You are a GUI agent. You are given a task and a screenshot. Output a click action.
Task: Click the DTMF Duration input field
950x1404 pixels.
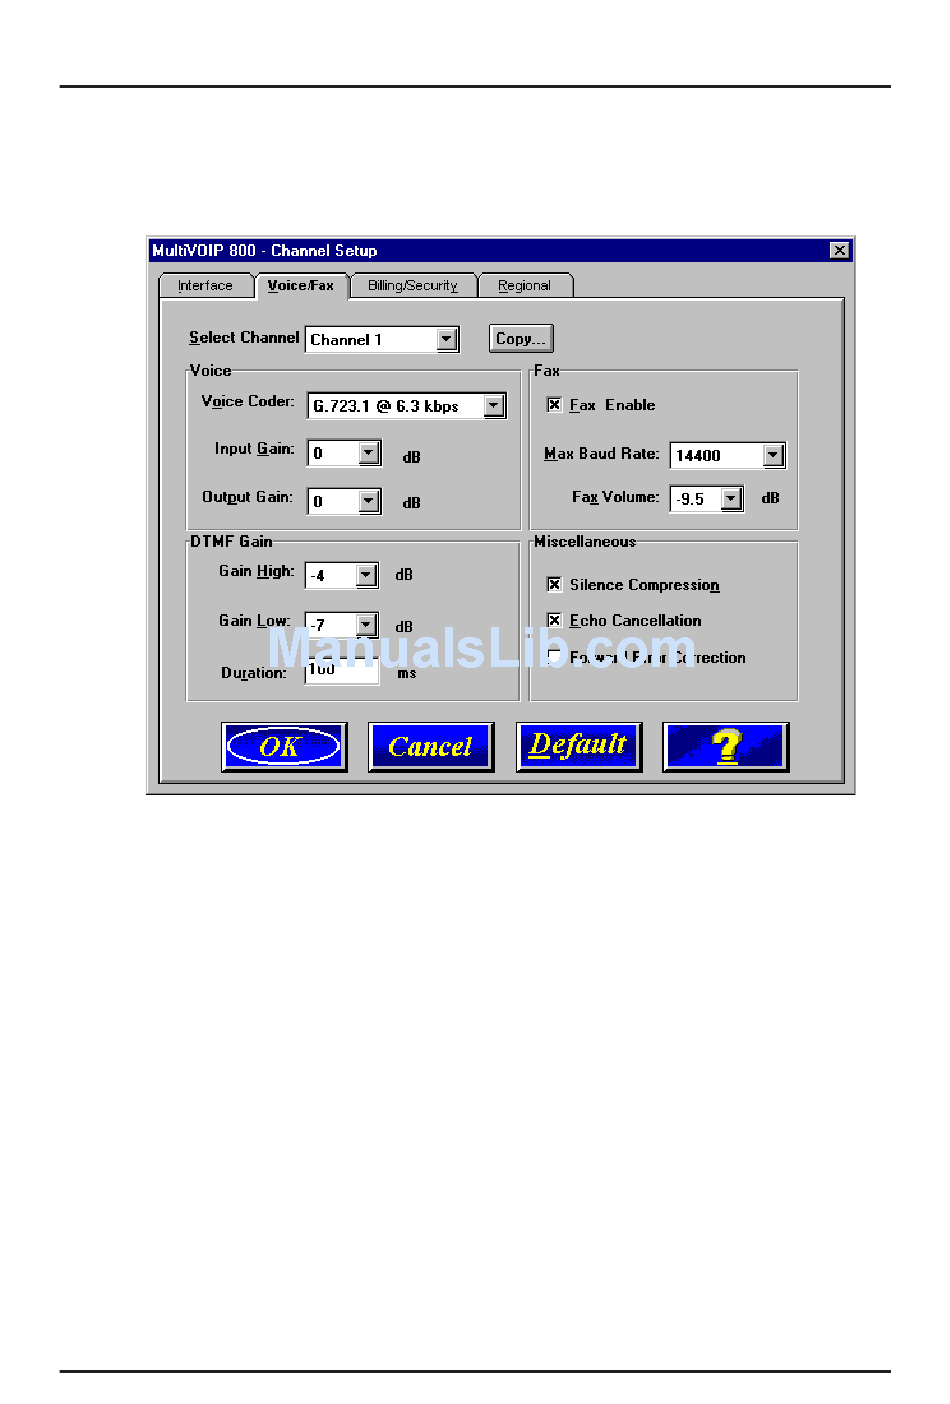342,671
